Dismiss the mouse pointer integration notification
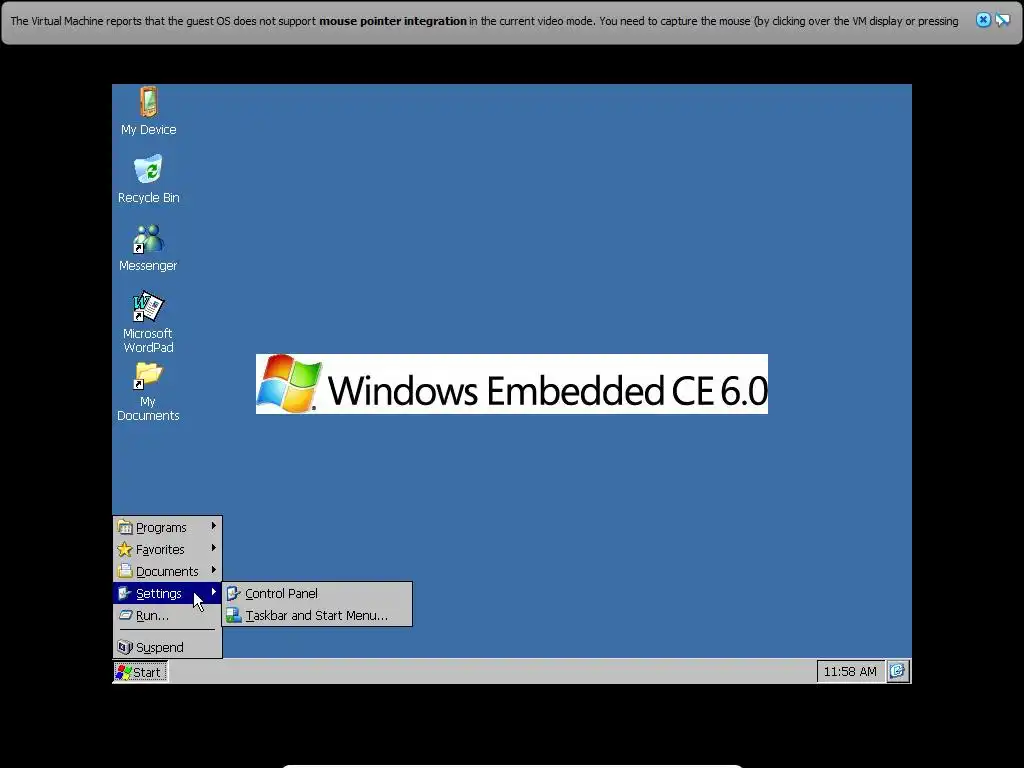 (983, 20)
